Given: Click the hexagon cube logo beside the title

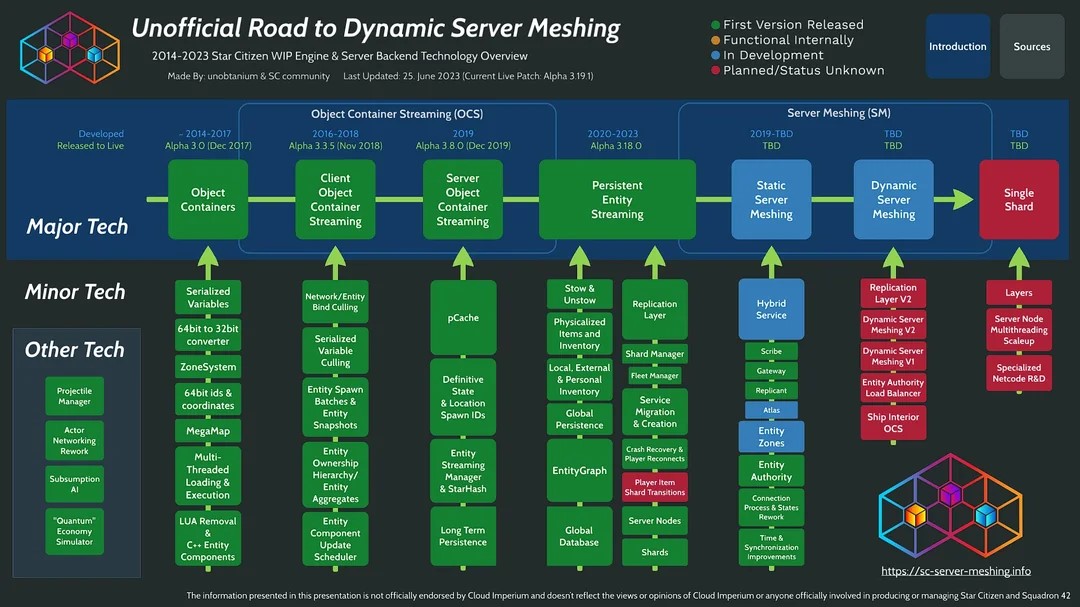Looking at the screenshot, I should [70, 48].
